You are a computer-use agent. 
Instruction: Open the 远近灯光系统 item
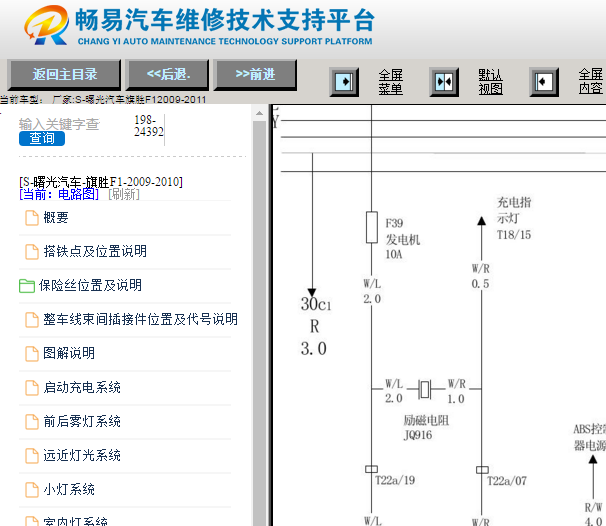(x=82, y=455)
